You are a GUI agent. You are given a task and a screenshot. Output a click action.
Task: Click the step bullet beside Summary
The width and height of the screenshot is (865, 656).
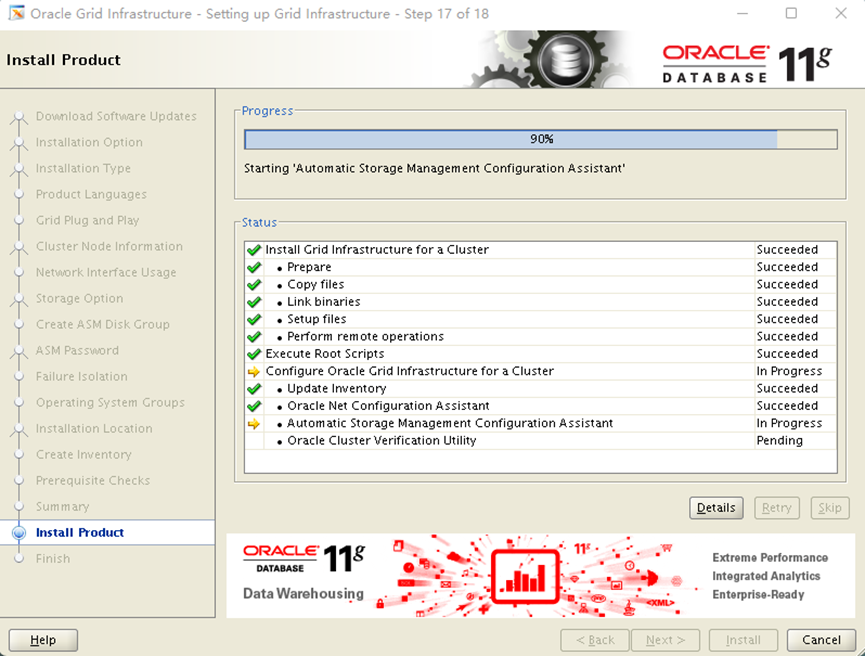tap(19, 506)
